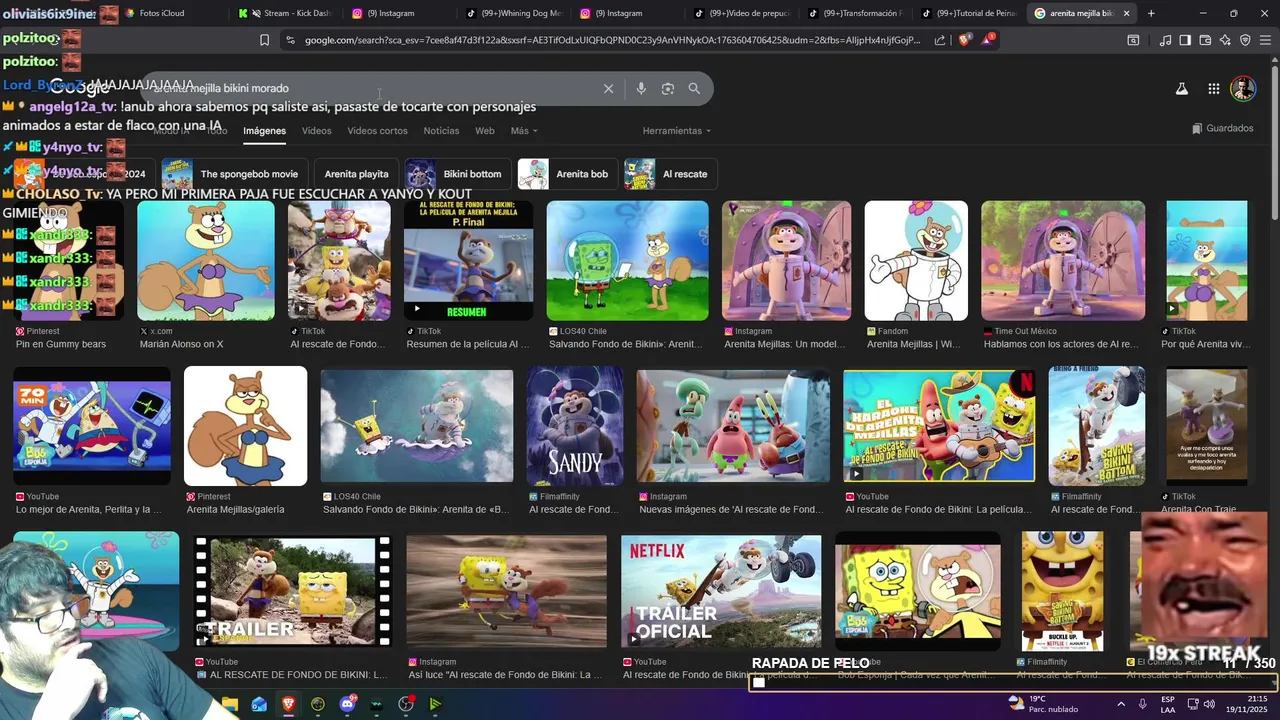
Task: Bookmark this page in the address bar
Action: pos(264,40)
